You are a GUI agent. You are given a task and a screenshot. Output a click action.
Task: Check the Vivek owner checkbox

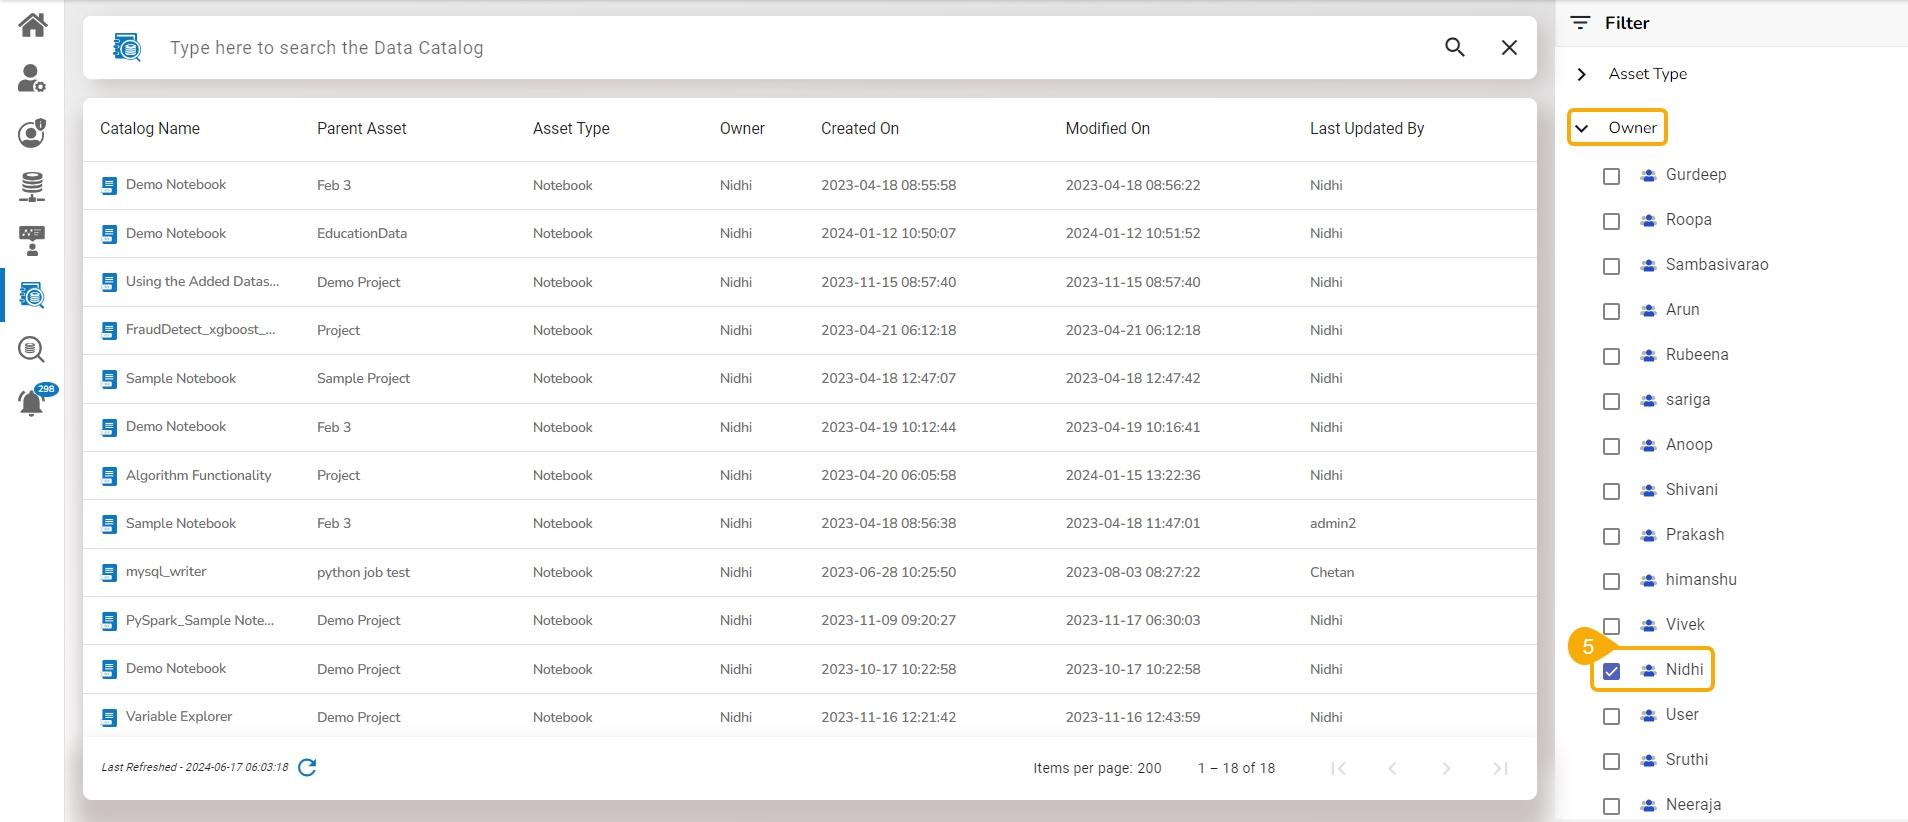[x=1611, y=626]
